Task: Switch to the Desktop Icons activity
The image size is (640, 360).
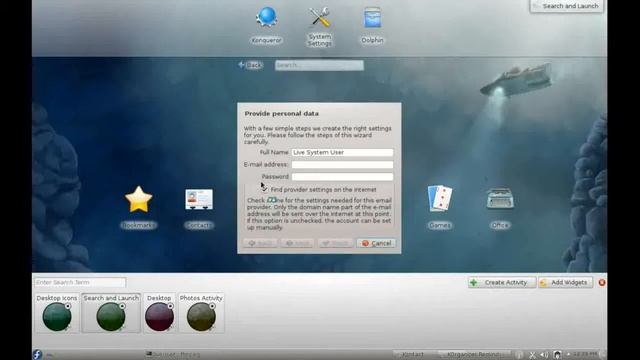Action: [x=57, y=313]
